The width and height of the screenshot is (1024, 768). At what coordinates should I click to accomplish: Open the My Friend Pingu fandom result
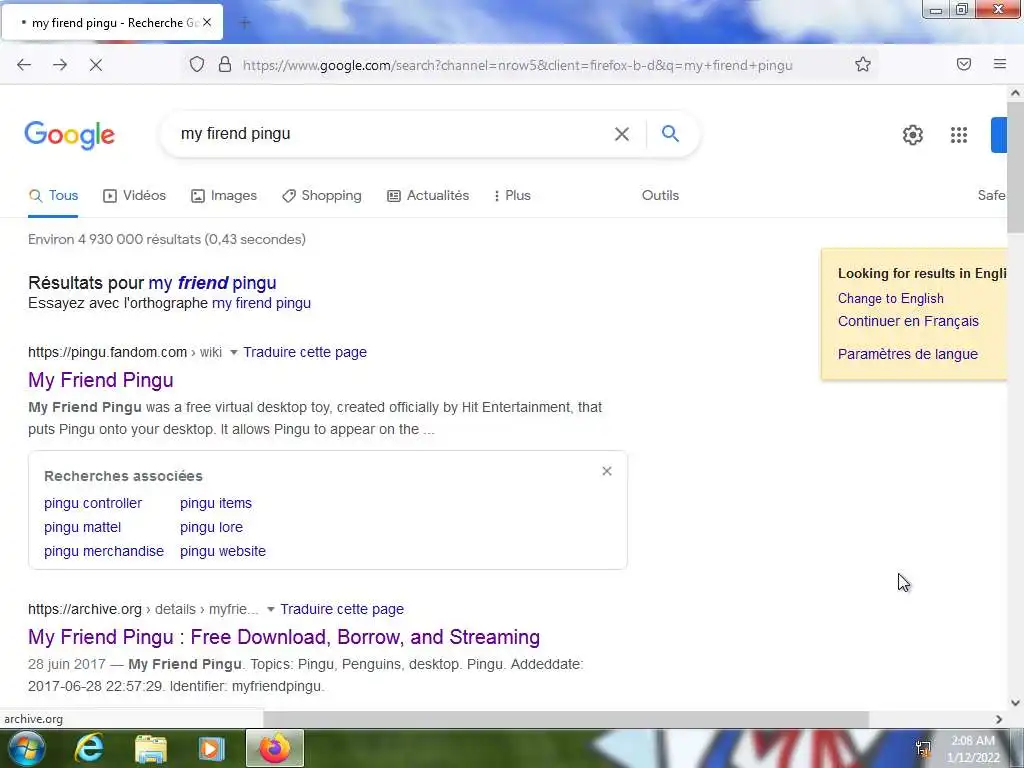click(x=101, y=380)
